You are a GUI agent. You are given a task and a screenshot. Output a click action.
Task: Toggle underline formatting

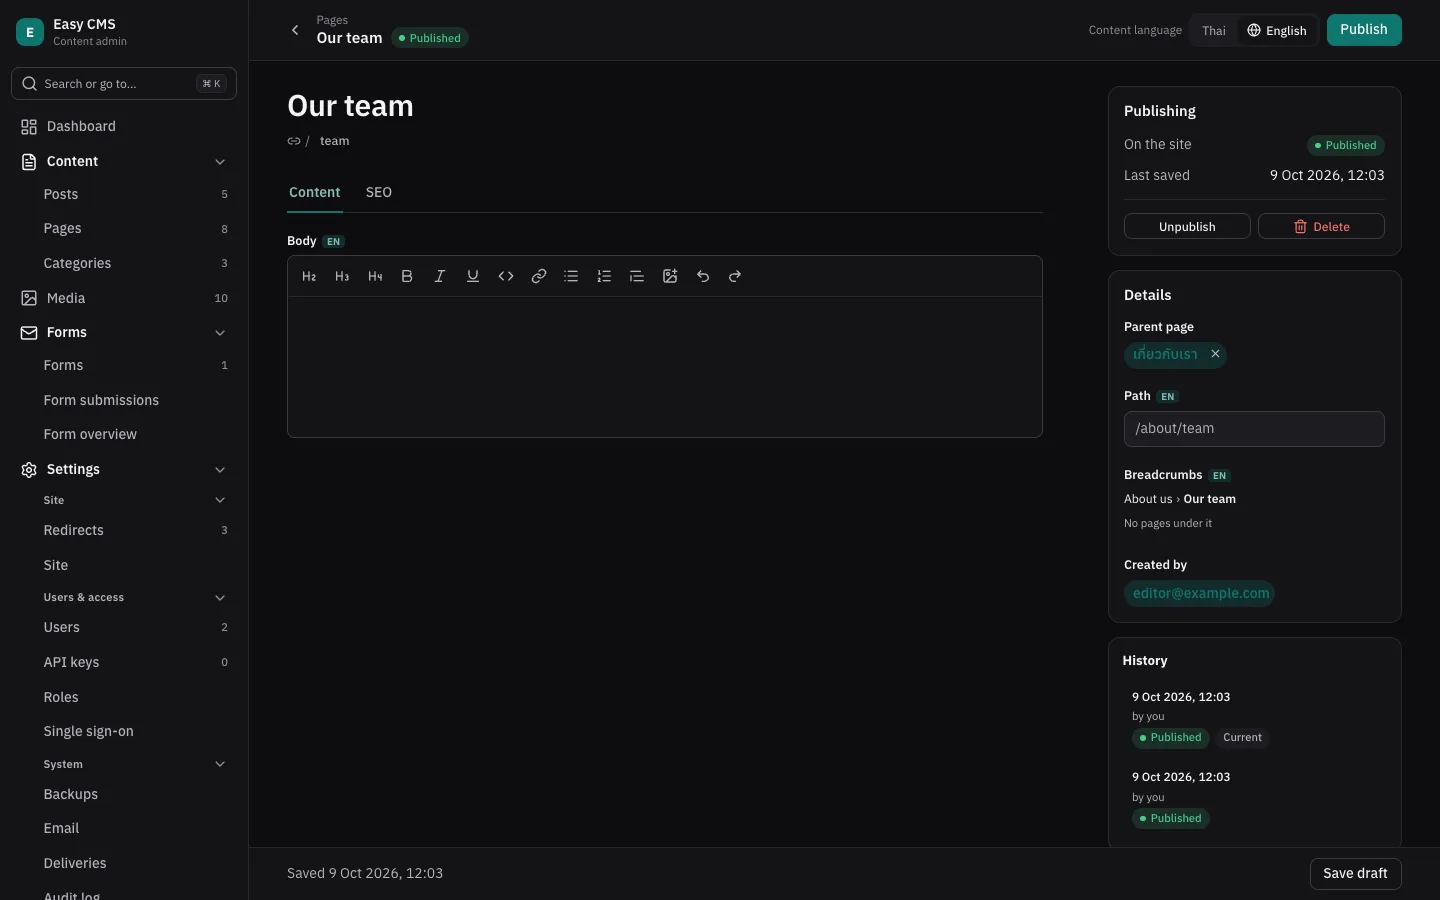473,276
